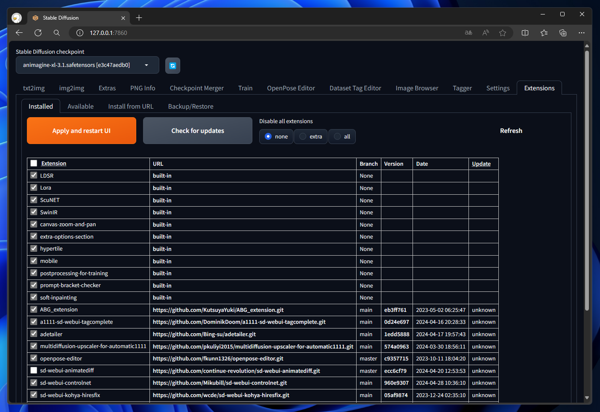
Task: Refresh the checkpoint list icon
Action: click(x=173, y=66)
